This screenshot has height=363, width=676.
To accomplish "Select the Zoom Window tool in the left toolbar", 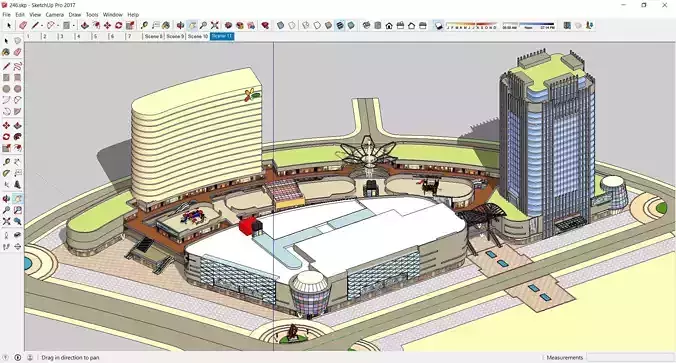I will pos(17,210).
